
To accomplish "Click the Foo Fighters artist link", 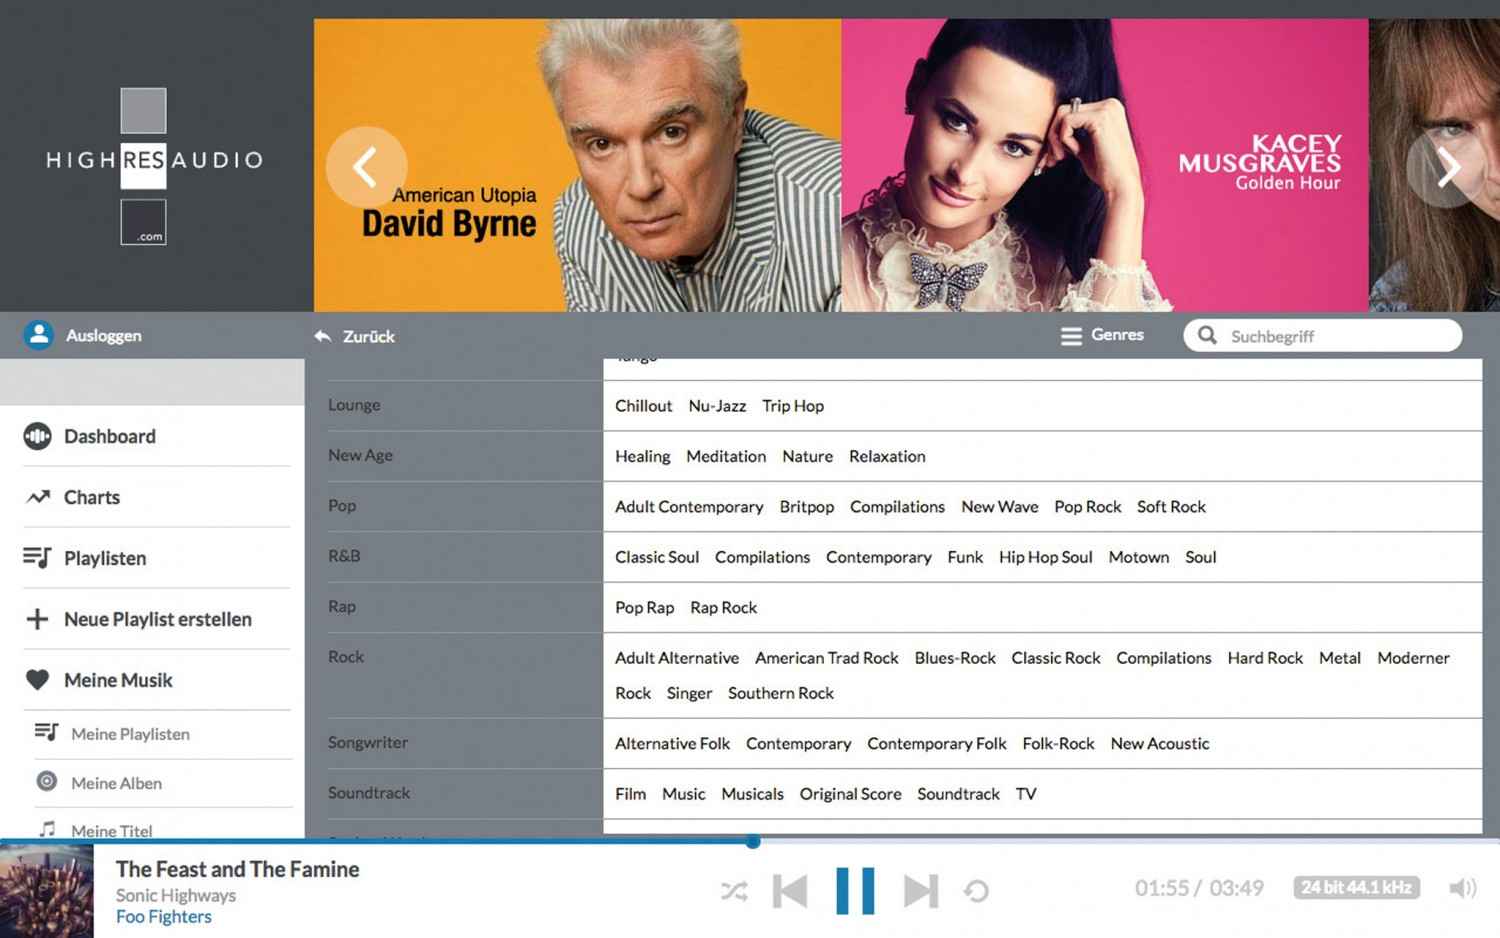I will tap(164, 917).
